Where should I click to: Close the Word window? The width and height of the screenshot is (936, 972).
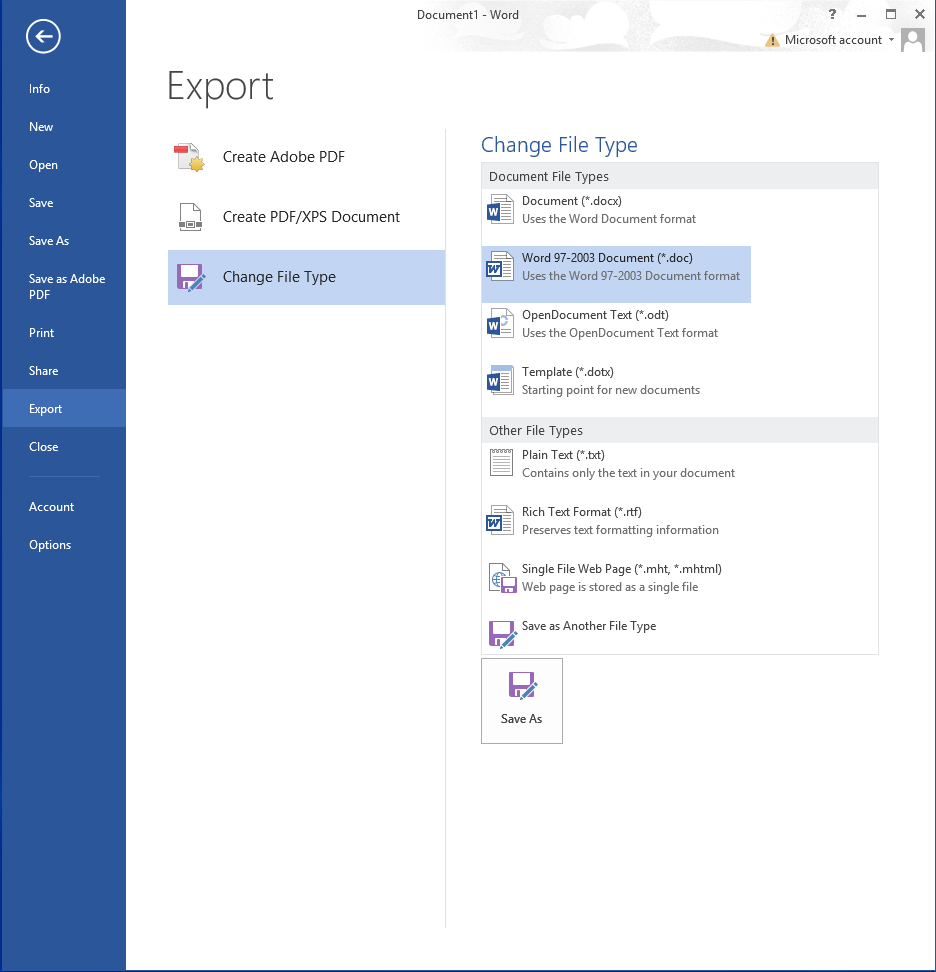click(x=920, y=14)
